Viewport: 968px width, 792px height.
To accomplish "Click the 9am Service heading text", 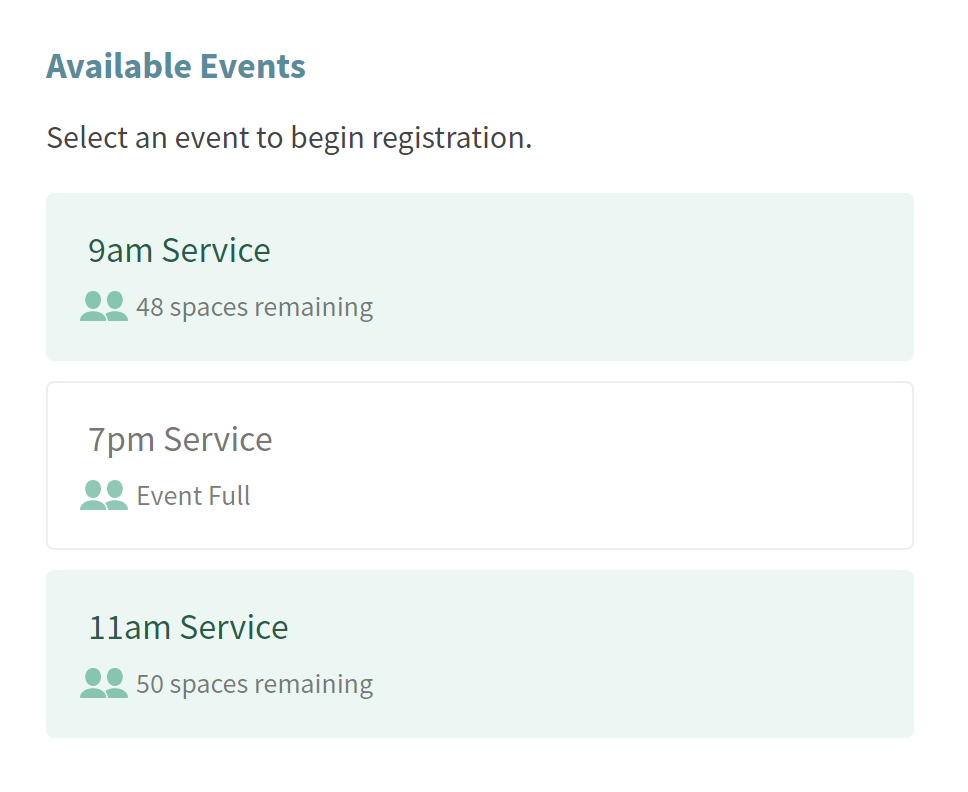I will 180,250.
